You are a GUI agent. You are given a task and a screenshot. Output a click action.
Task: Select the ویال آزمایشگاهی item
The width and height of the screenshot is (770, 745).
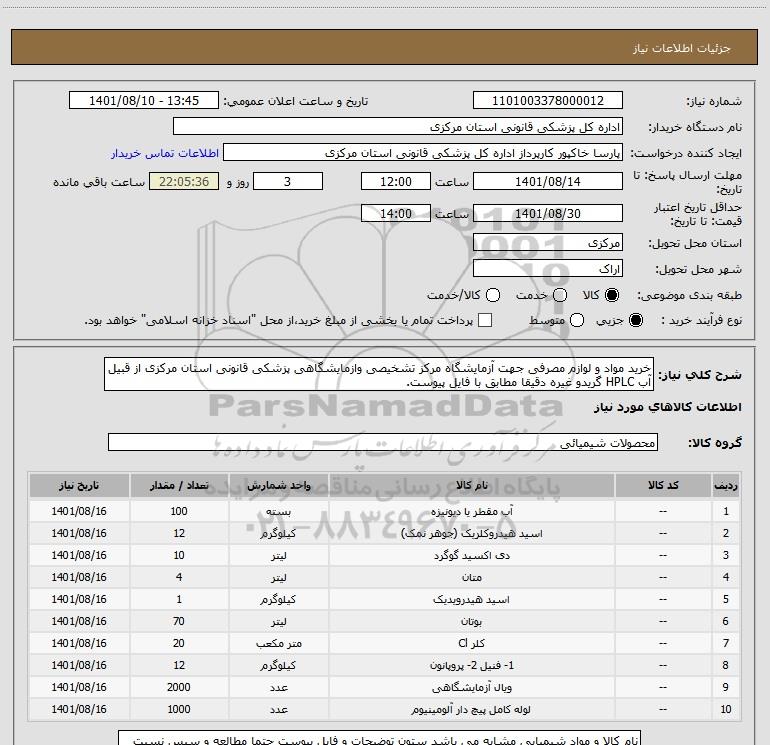tap(471, 688)
